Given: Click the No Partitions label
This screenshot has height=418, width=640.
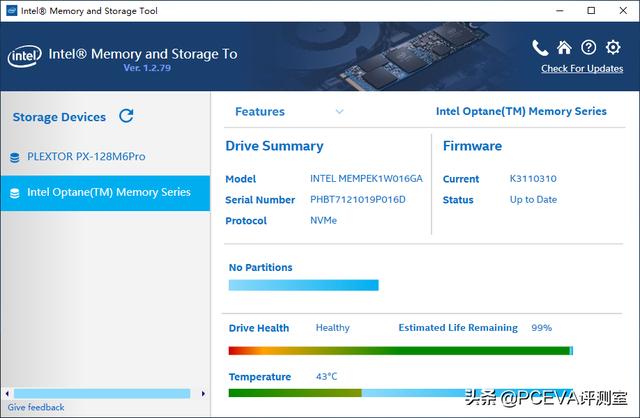Looking at the screenshot, I should pyautogui.click(x=260, y=268).
